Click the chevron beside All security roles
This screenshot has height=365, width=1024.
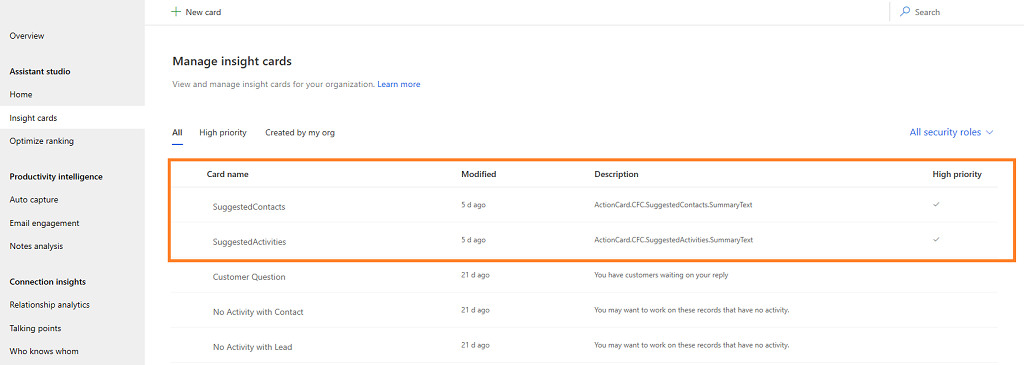(x=989, y=133)
